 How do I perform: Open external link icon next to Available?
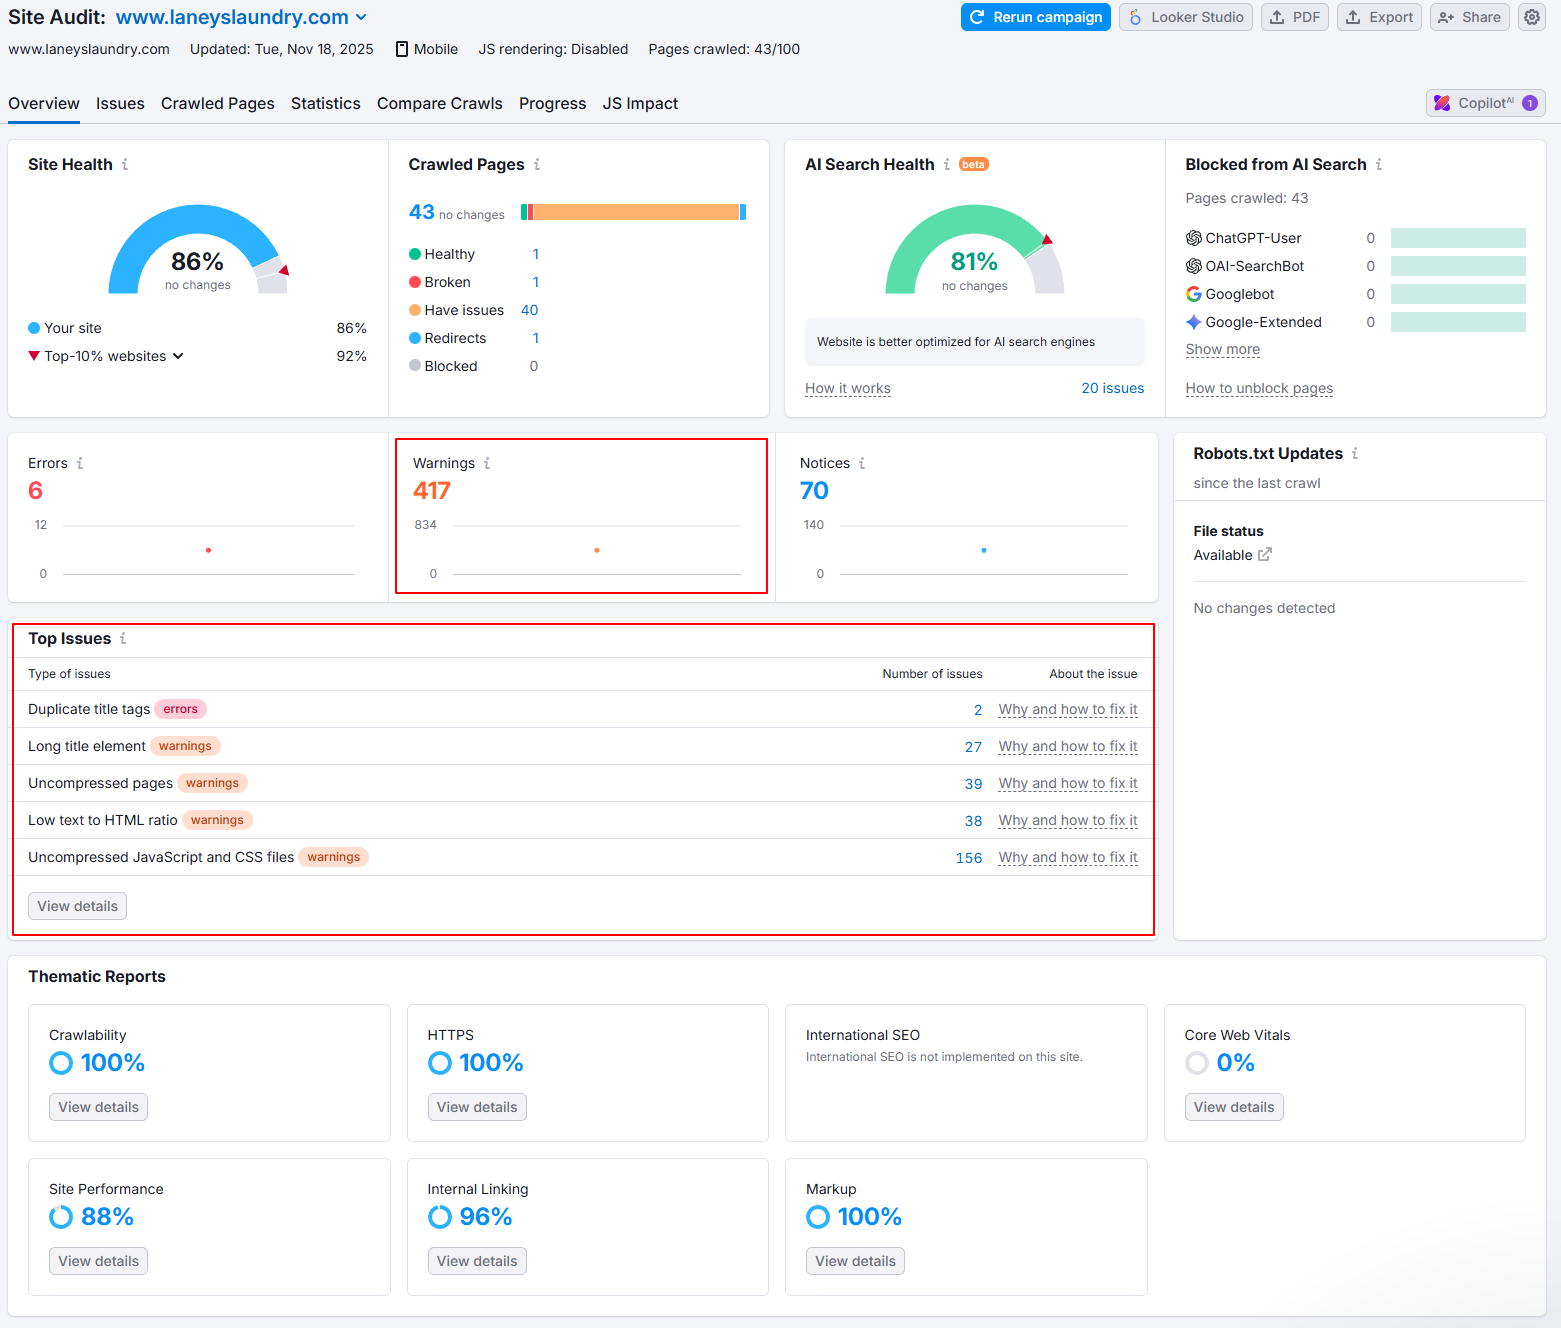1265,555
